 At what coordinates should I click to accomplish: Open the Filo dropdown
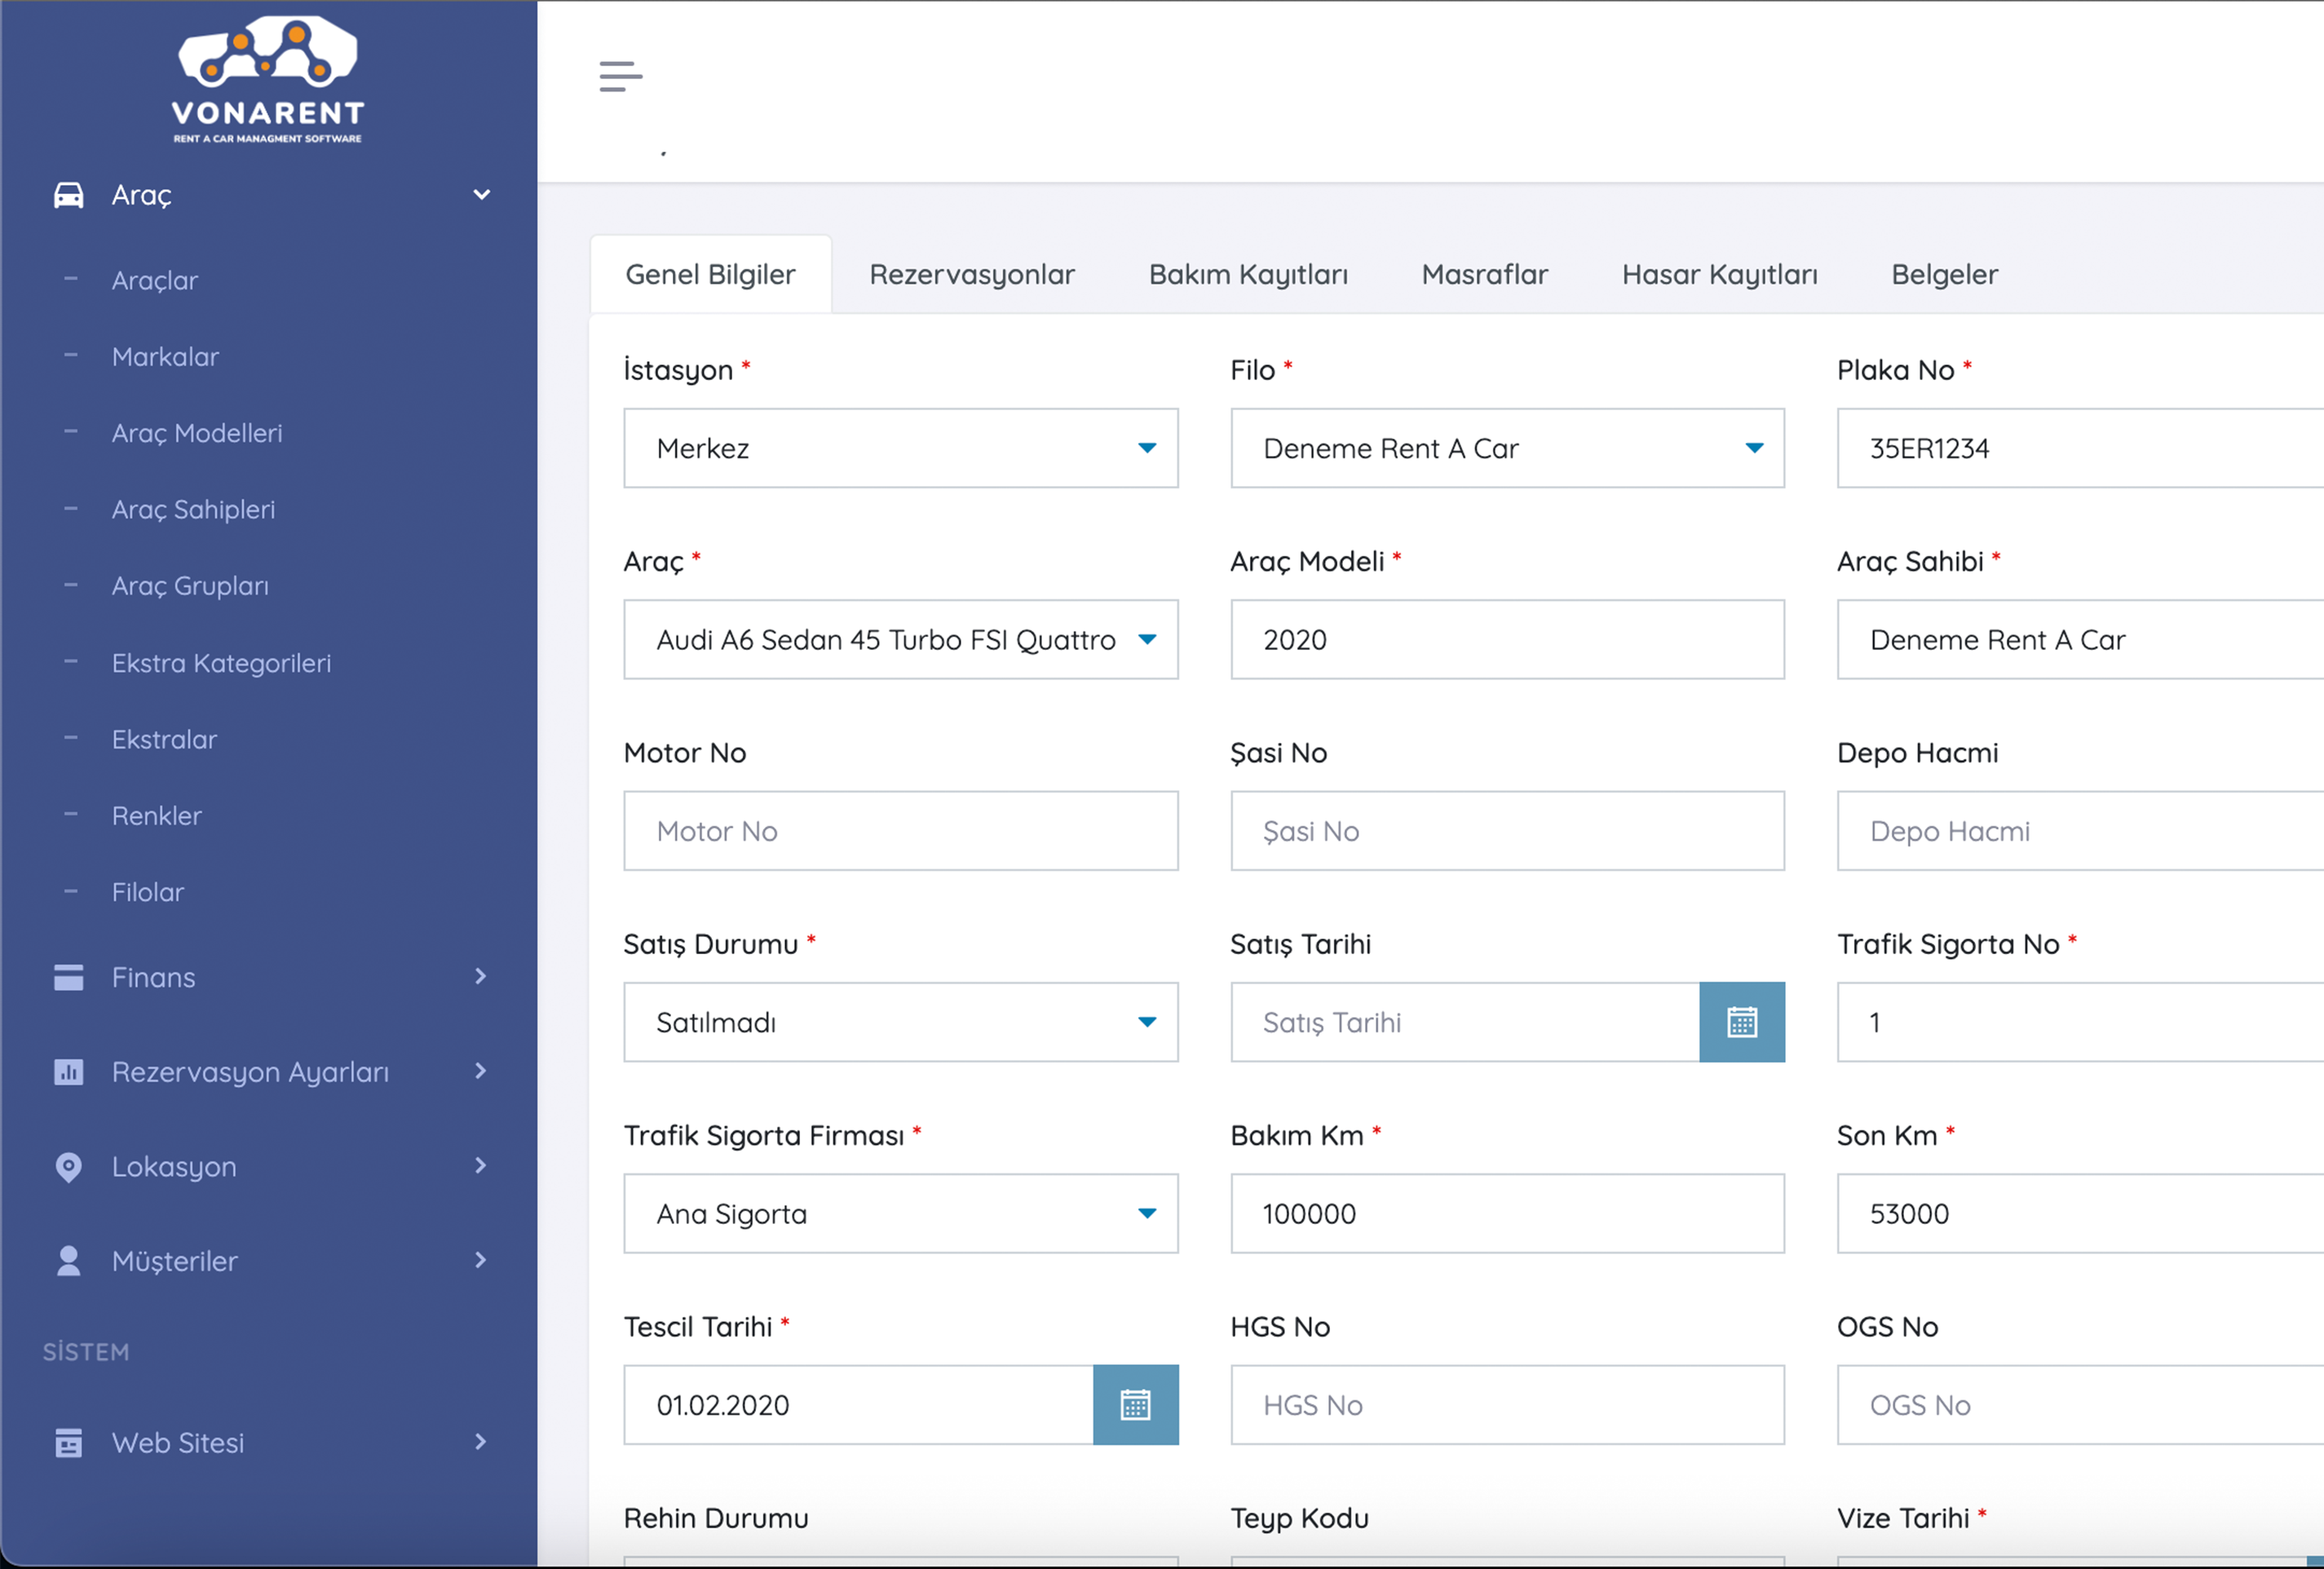point(1506,448)
